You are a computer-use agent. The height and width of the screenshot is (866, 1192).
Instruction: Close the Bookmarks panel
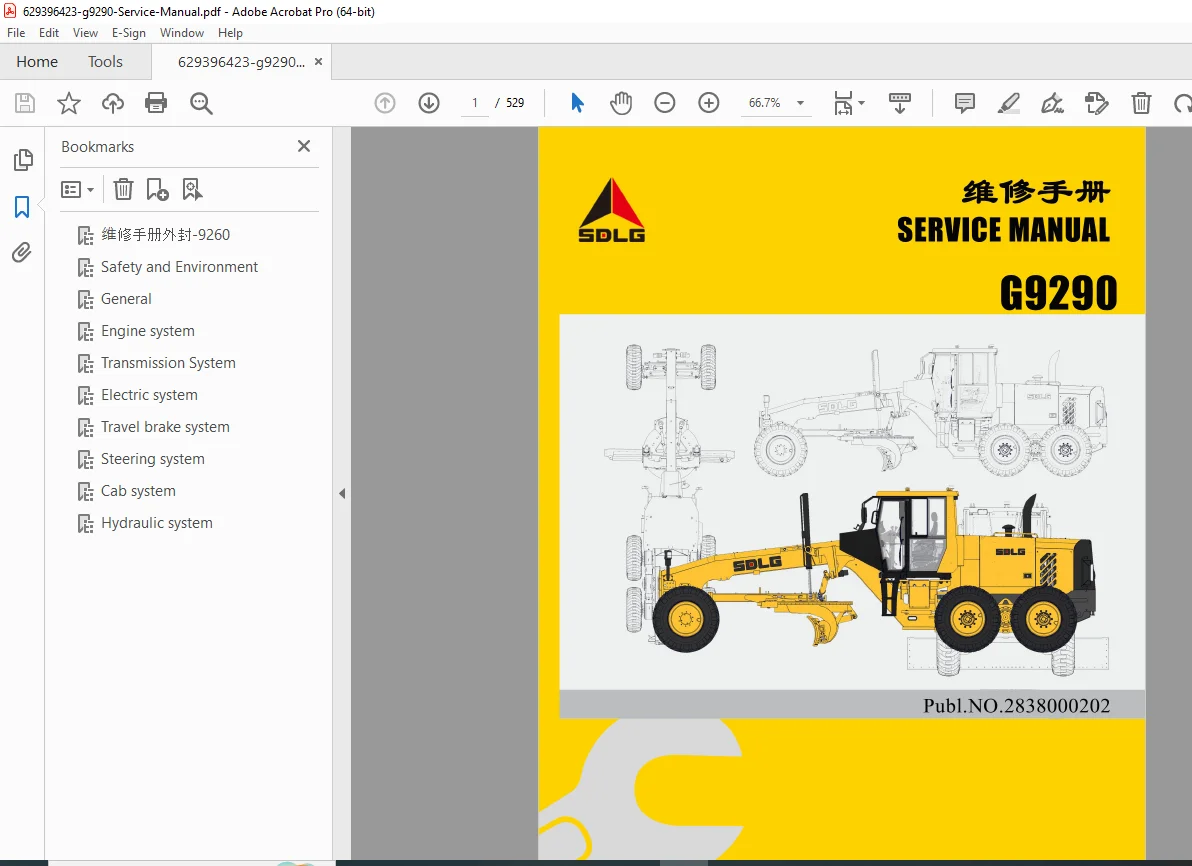(x=304, y=146)
